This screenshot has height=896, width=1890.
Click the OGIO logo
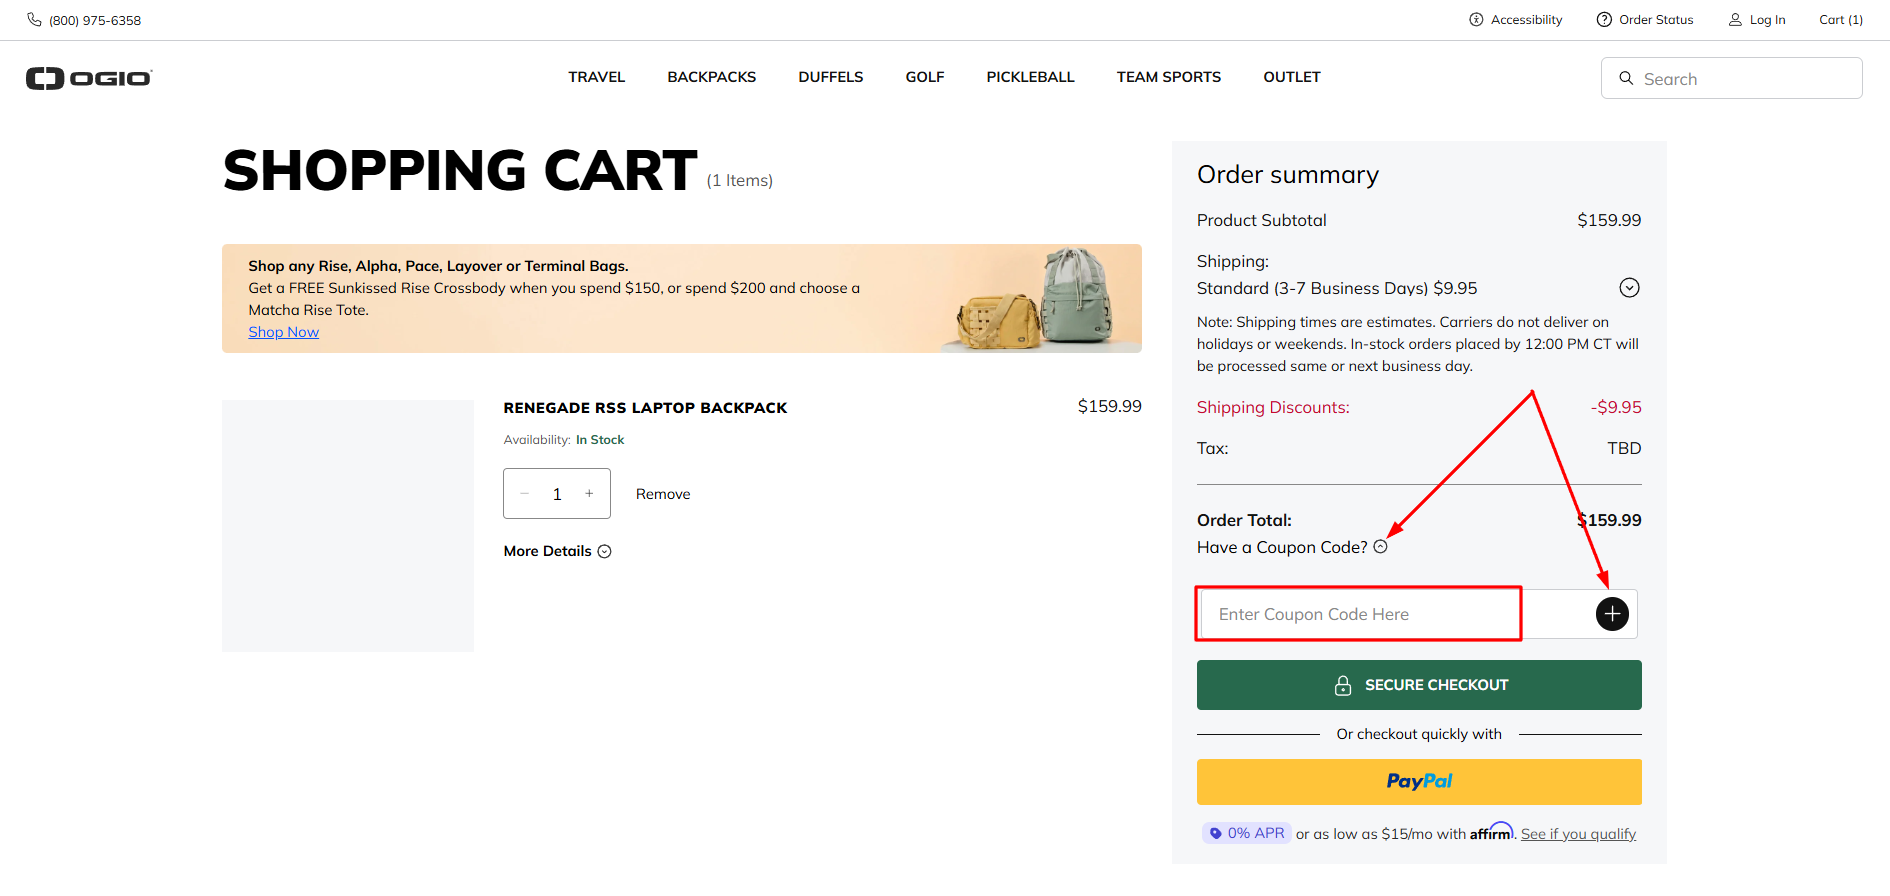tap(89, 78)
